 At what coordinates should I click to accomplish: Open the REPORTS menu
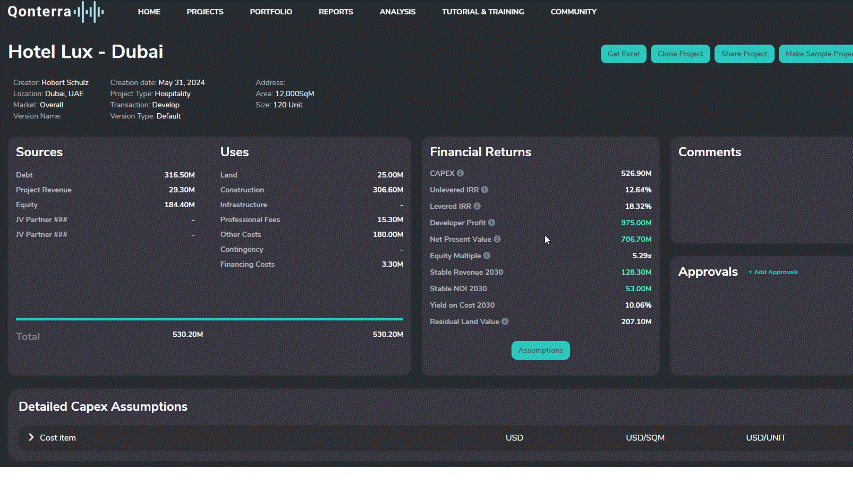point(336,11)
